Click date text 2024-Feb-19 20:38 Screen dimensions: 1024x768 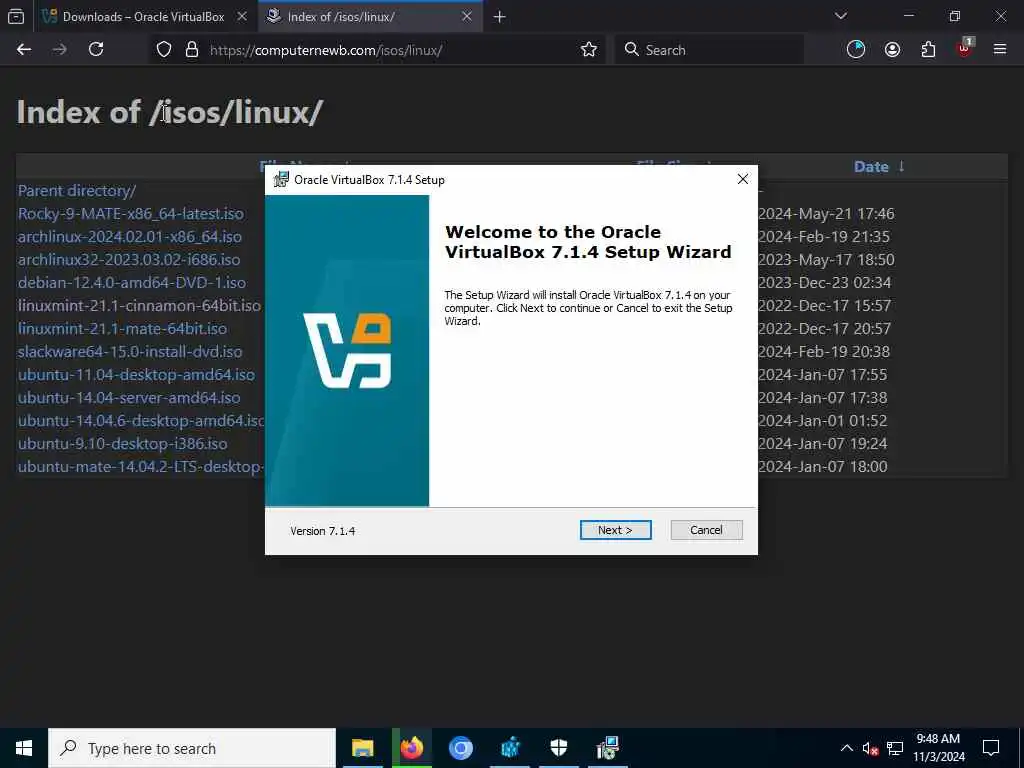tap(824, 351)
